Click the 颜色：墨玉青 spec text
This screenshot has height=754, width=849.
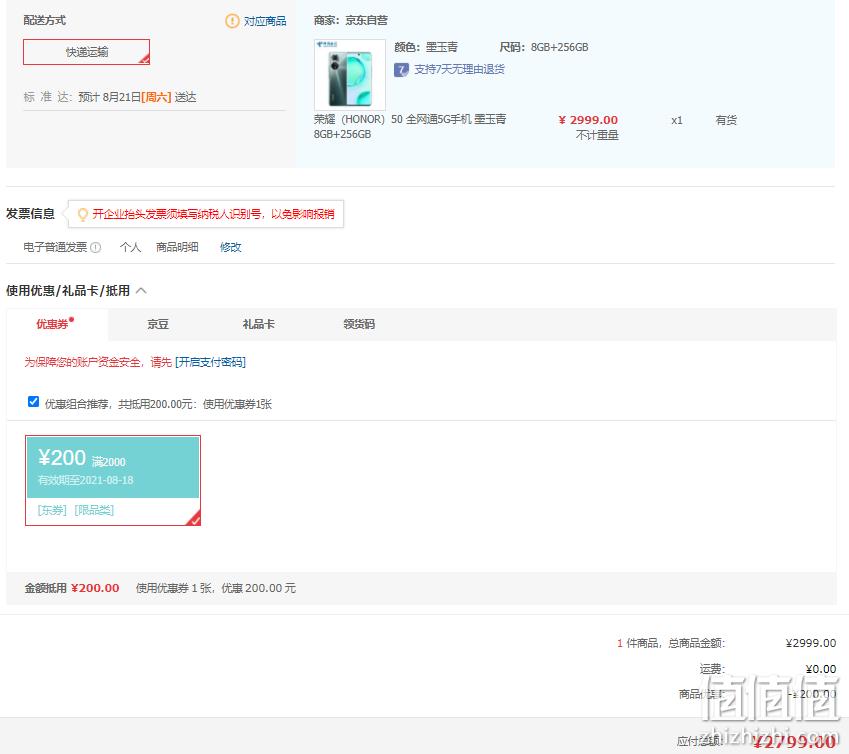point(426,47)
